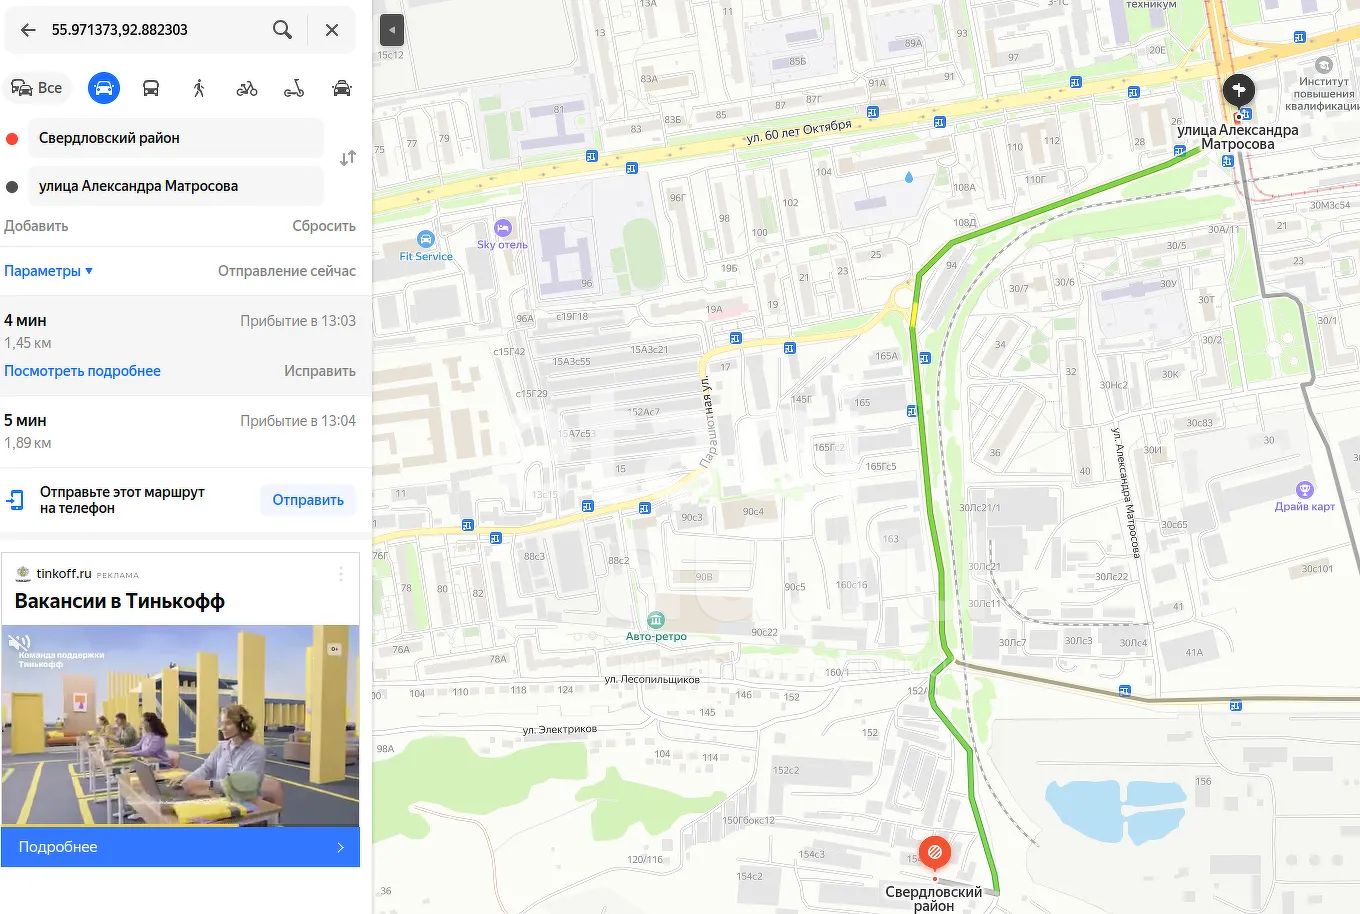Choose the walking route mode
This screenshot has width=1360, height=914.
(x=199, y=88)
